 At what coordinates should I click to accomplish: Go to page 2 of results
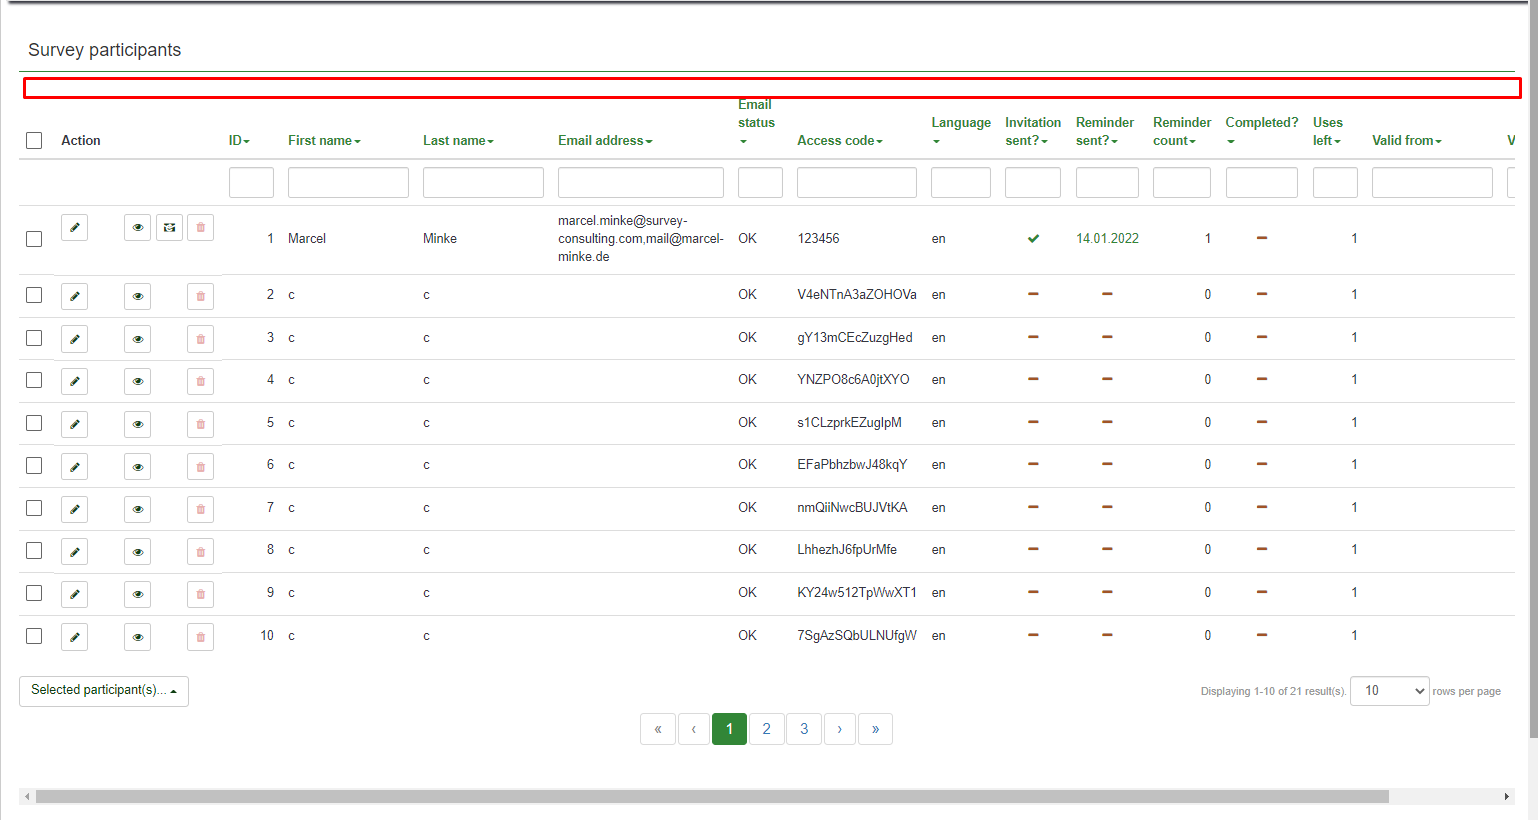coord(766,729)
